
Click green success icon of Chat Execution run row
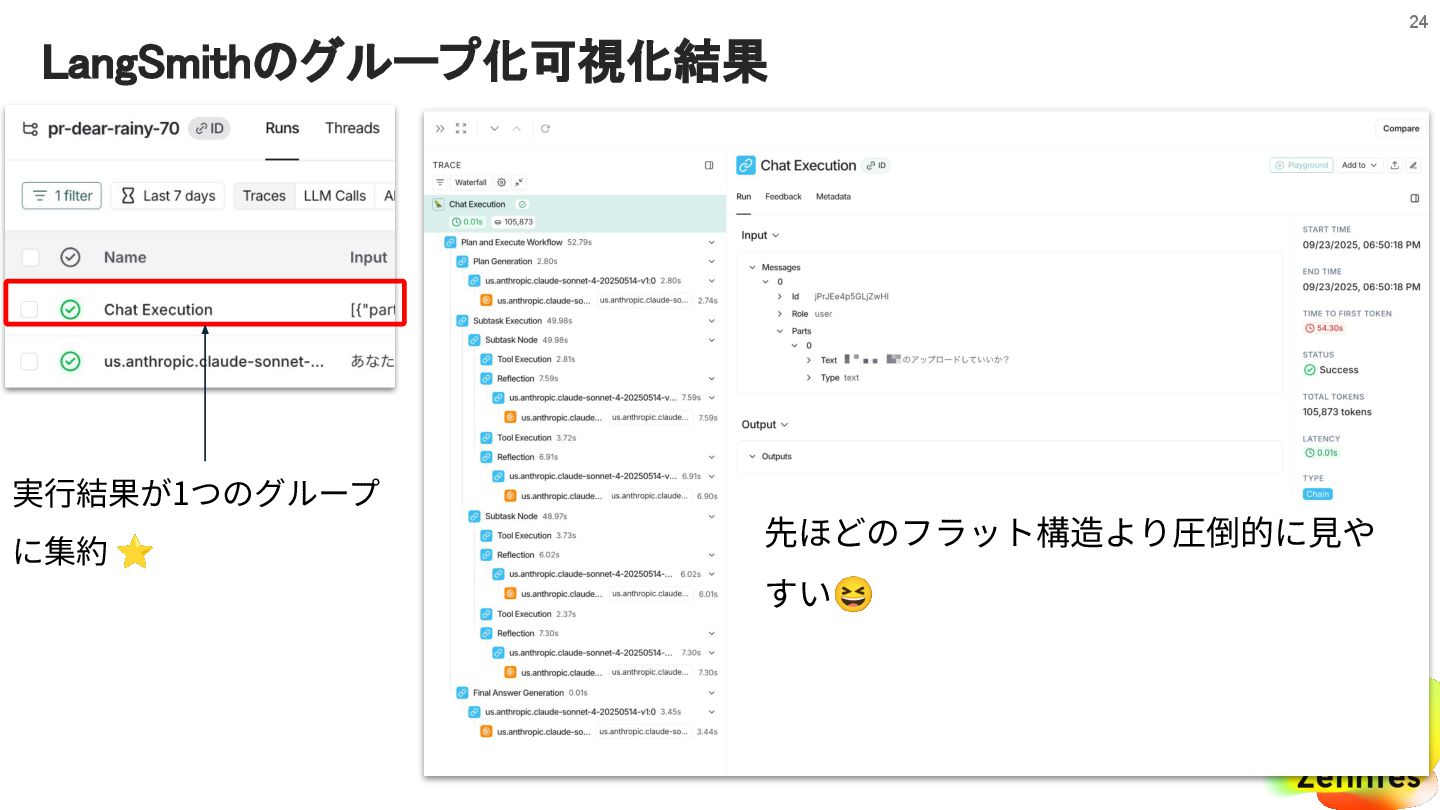[x=70, y=309]
